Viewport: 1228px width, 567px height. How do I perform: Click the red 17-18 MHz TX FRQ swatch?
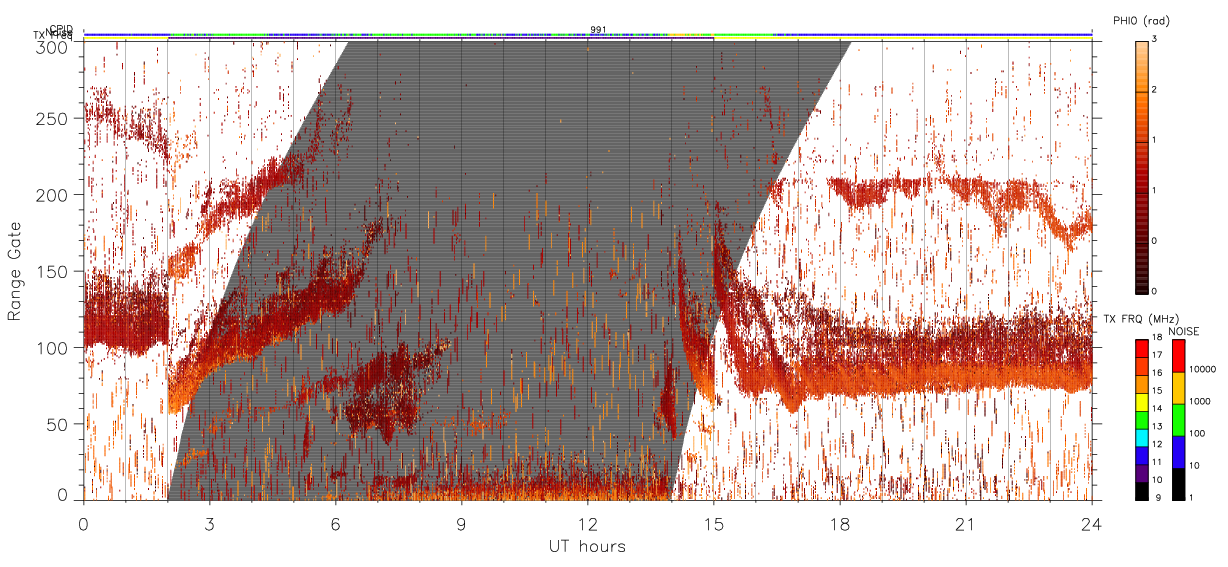pos(1142,349)
